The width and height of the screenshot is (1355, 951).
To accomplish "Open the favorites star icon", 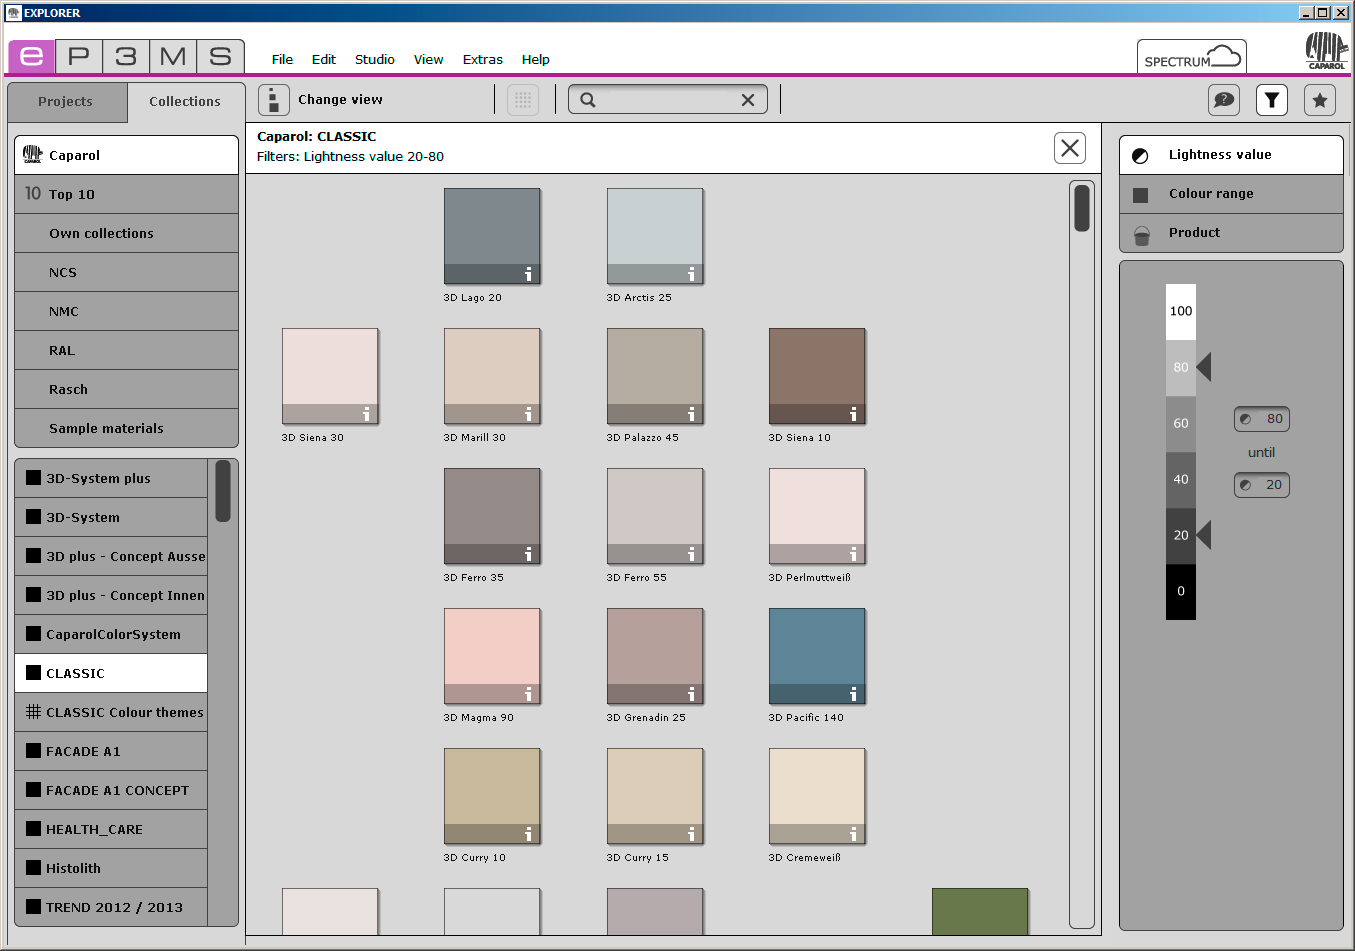I will click(1320, 100).
